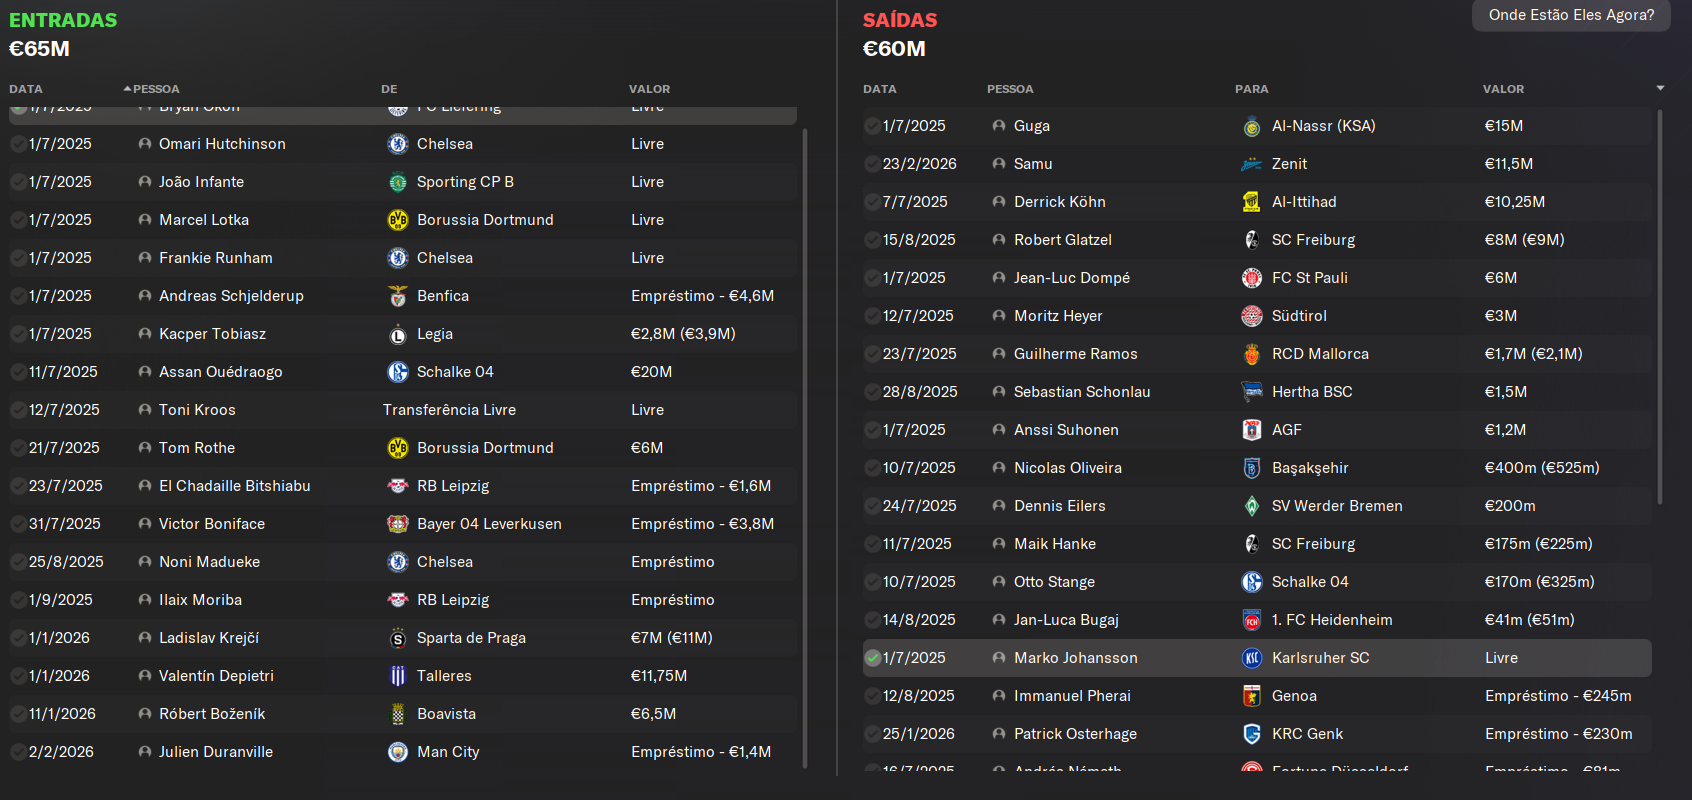
Task: Click the SV Werder Bremen crest
Action: click(1252, 506)
